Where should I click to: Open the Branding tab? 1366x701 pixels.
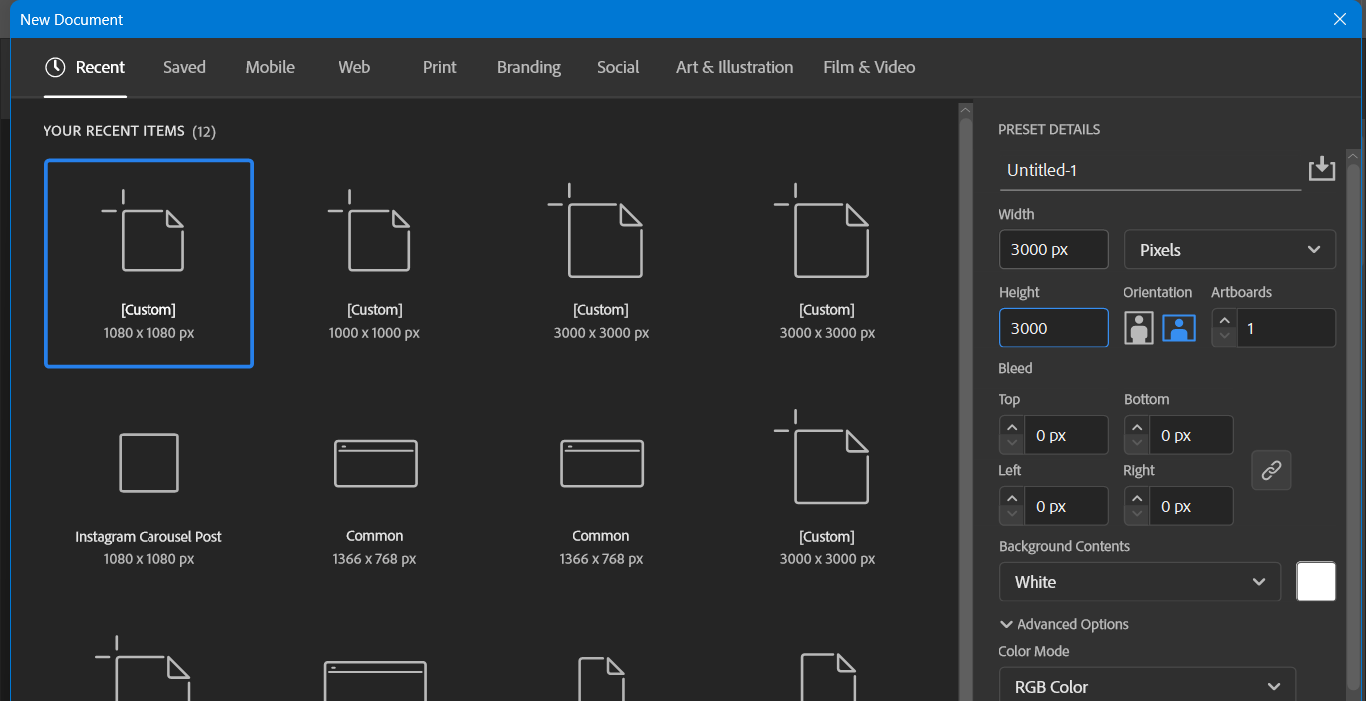pos(528,67)
